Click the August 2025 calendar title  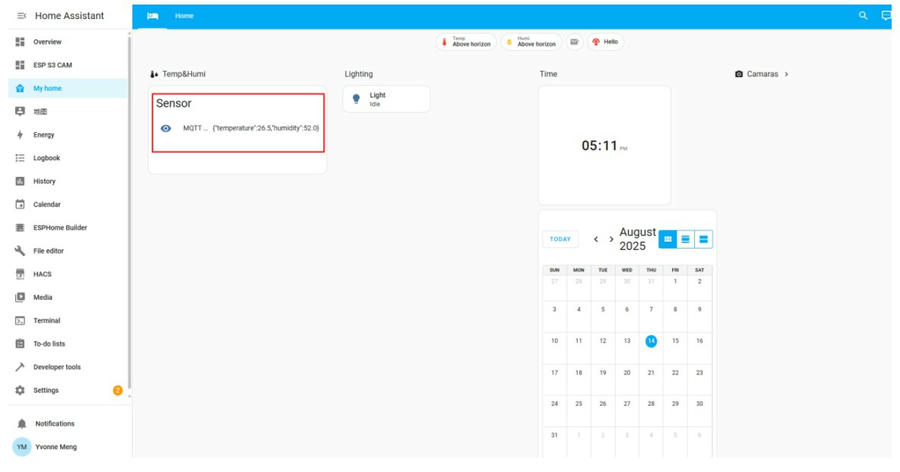(637, 239)
